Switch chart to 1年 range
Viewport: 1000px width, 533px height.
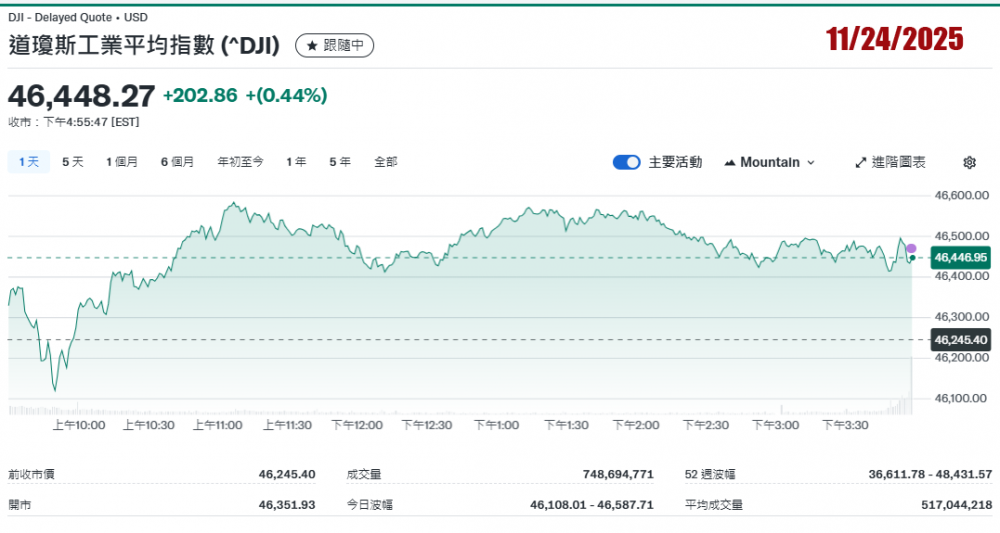(x=296, y=162)
